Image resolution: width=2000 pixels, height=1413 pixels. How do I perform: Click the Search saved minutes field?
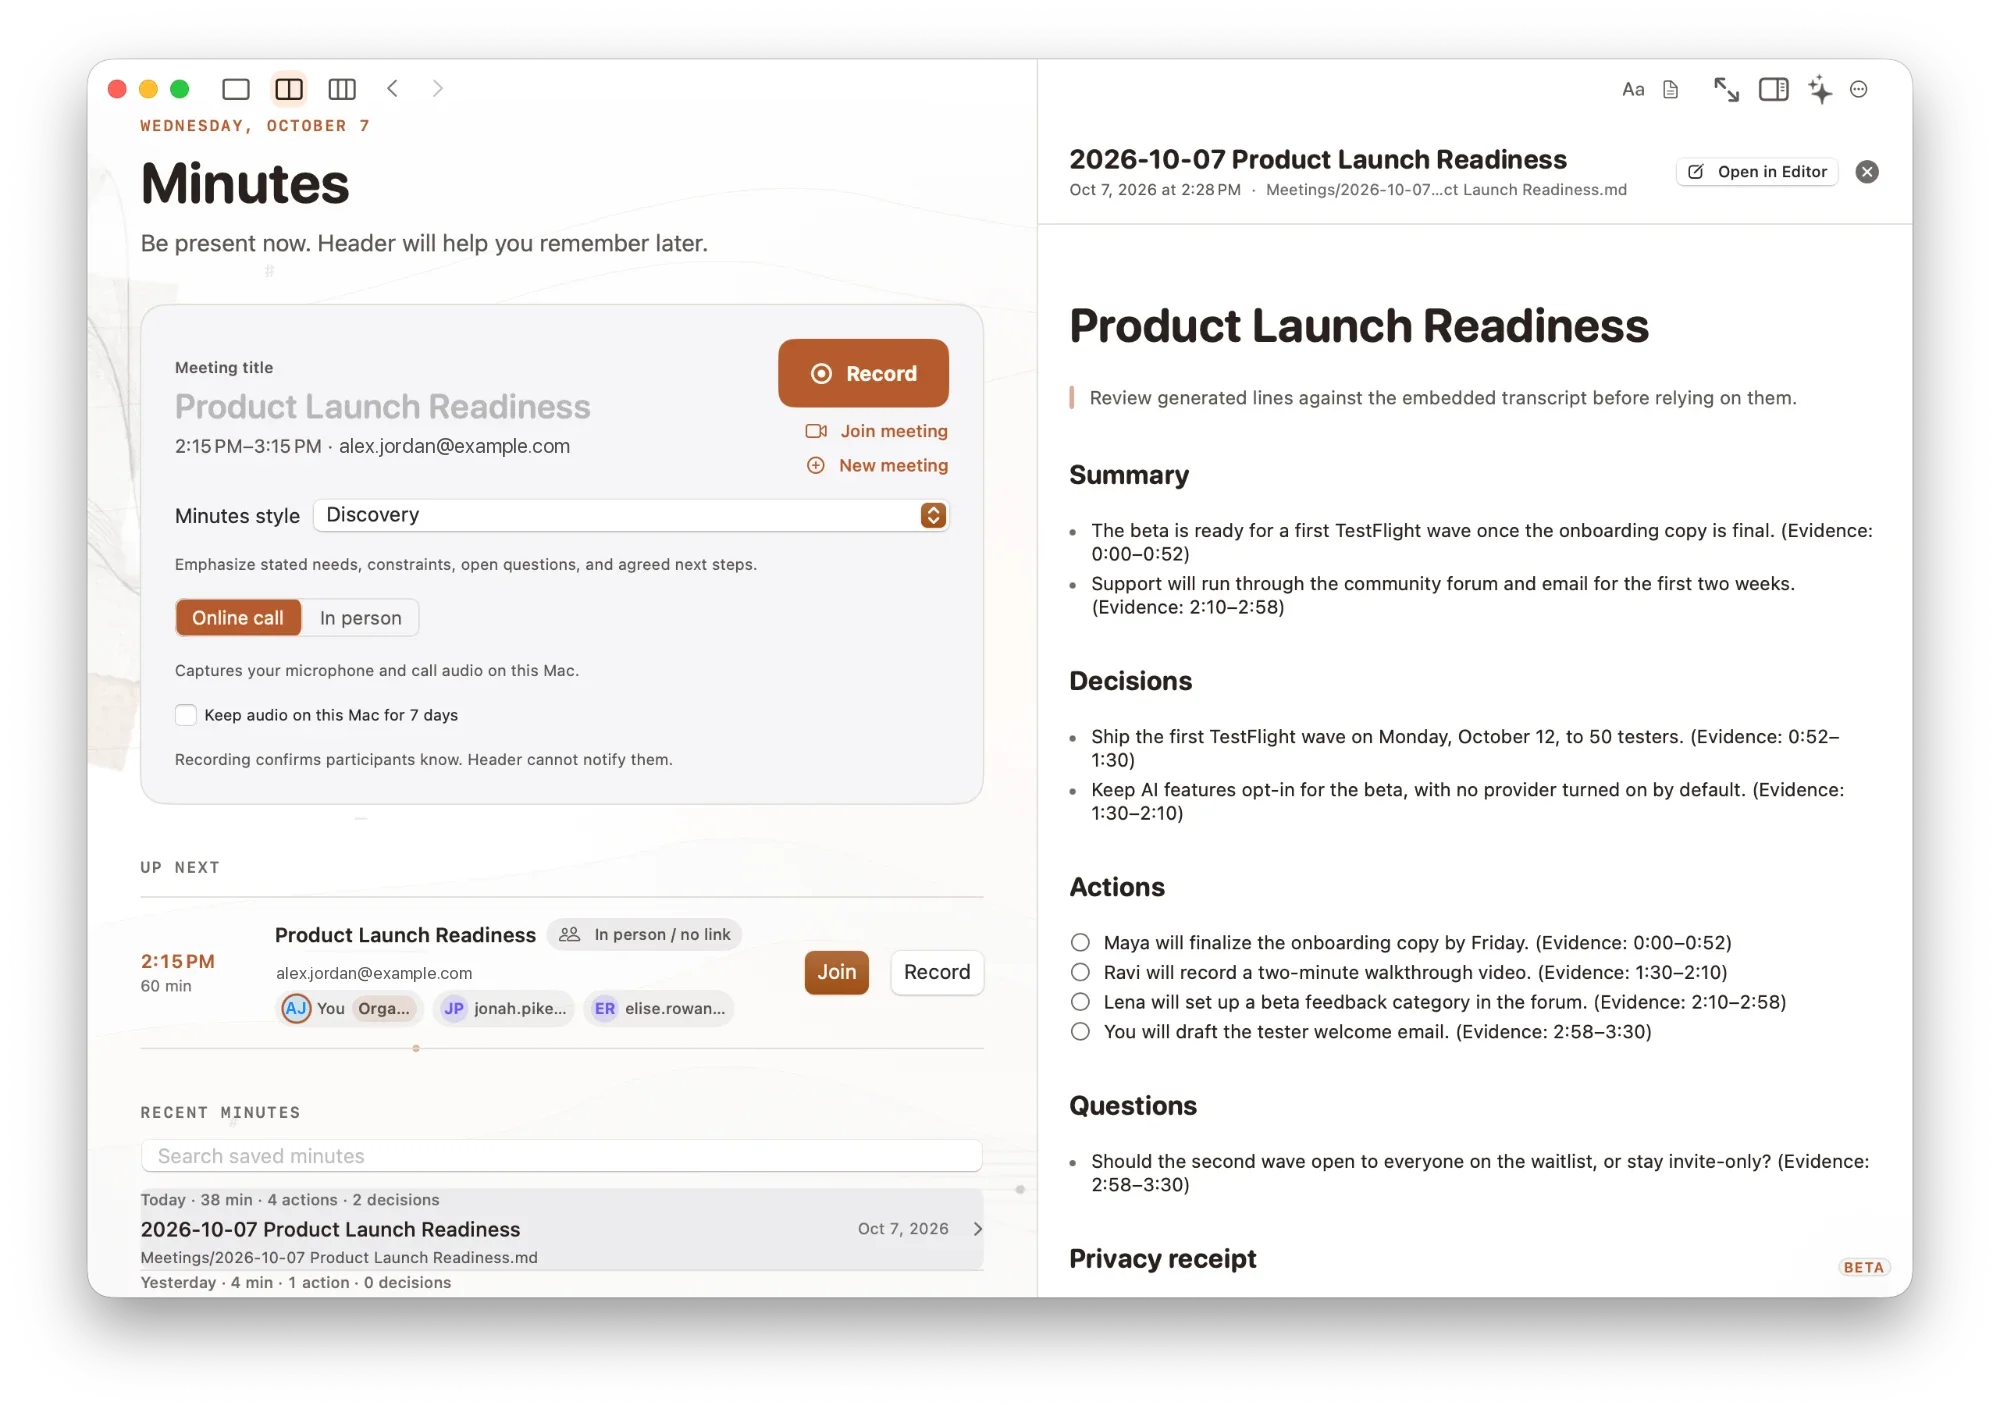[562, 1156]
